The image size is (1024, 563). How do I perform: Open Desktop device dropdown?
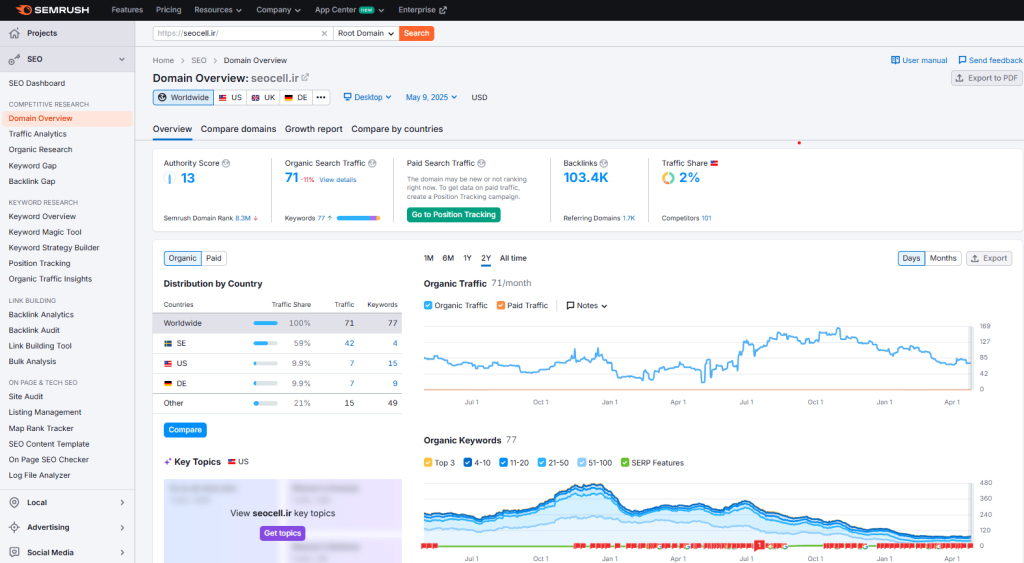coord(368,97)
